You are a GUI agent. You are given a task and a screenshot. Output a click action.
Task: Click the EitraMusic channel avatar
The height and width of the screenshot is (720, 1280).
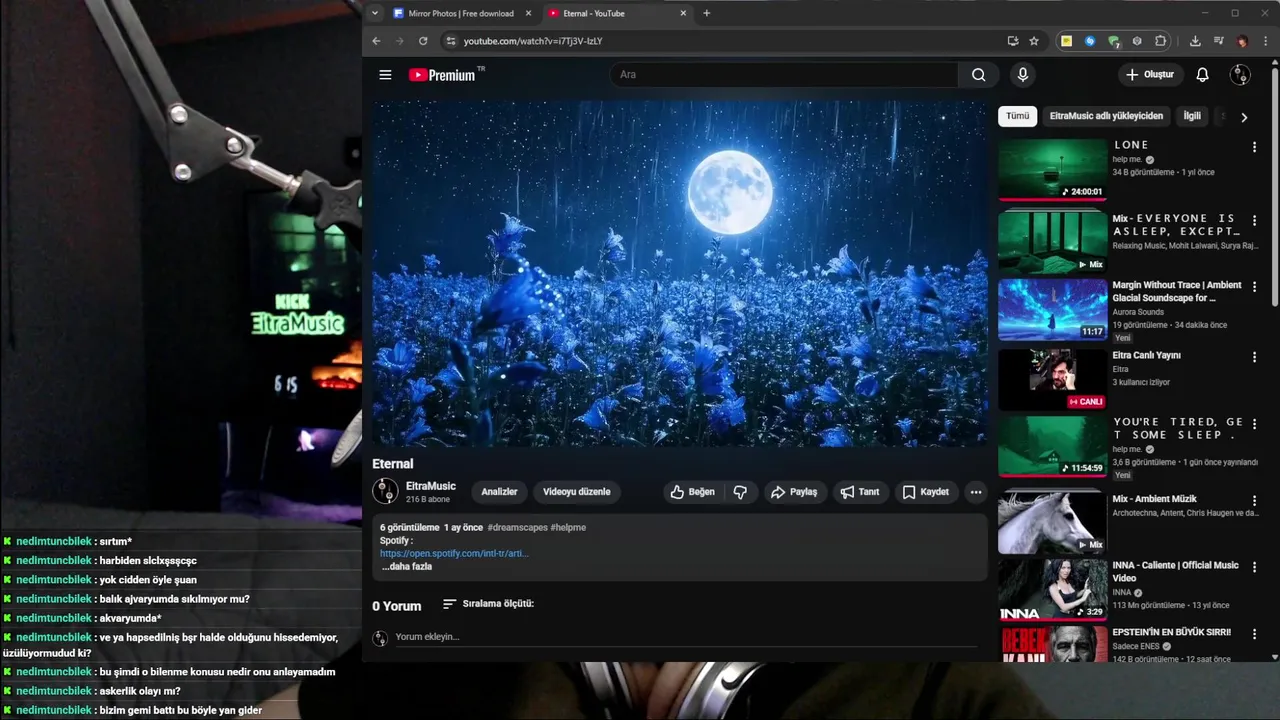(385, 491)
